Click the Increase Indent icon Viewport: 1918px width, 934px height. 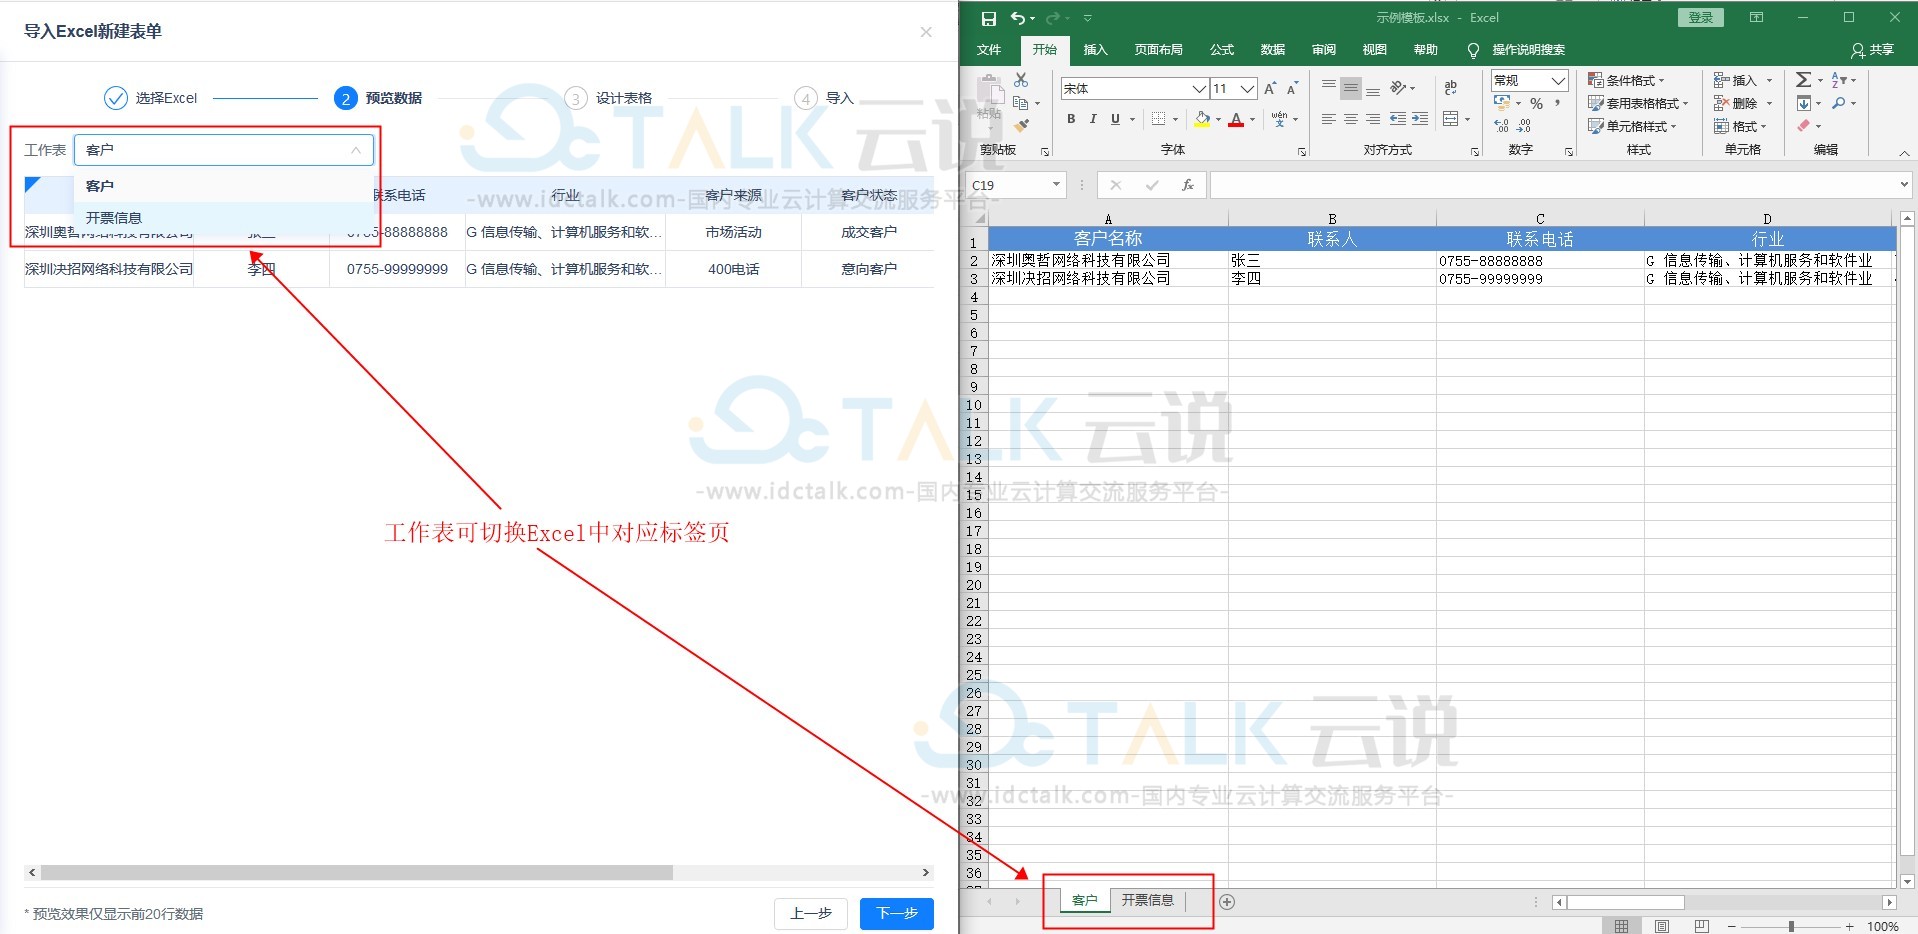point(1420,119)
